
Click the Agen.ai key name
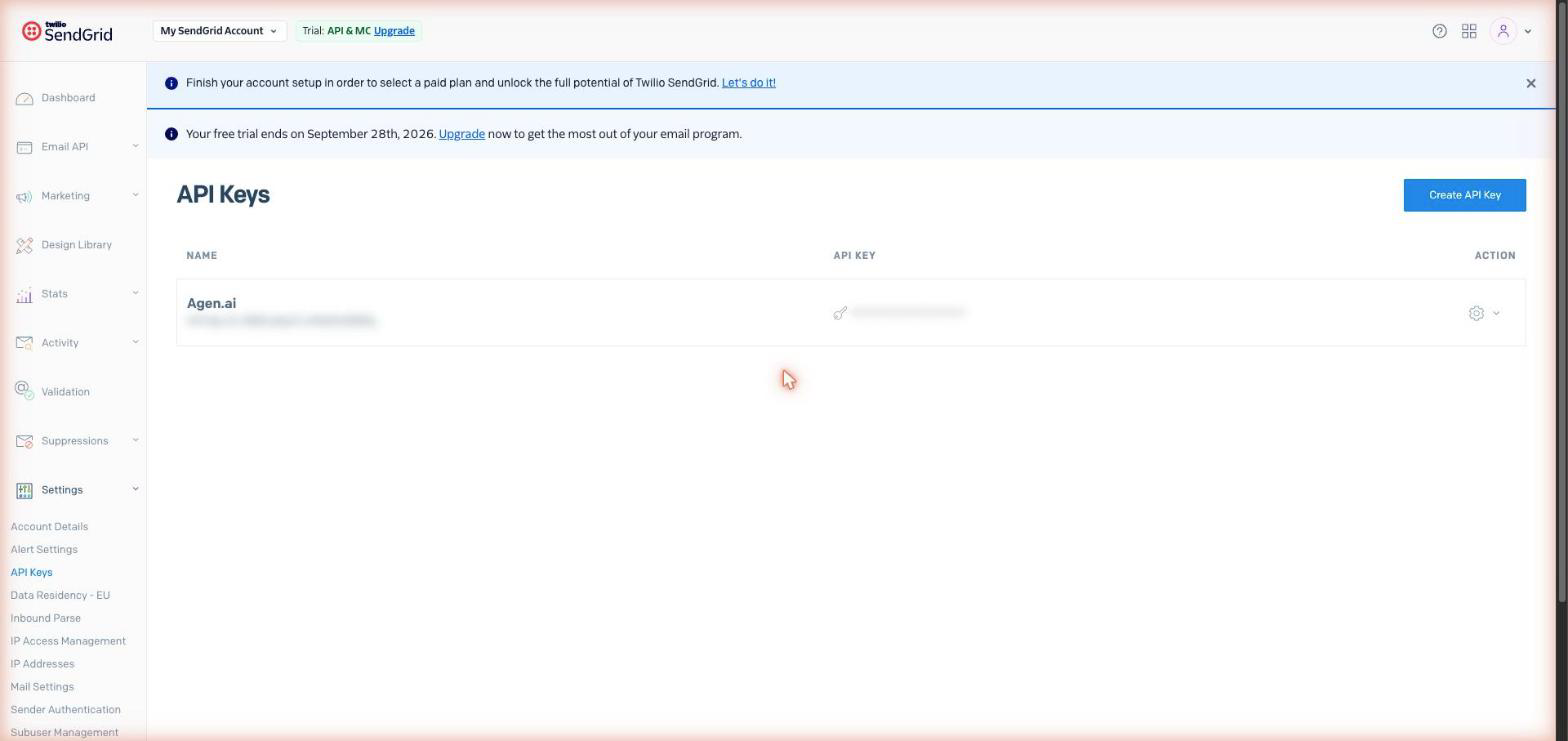coord(211,303)
